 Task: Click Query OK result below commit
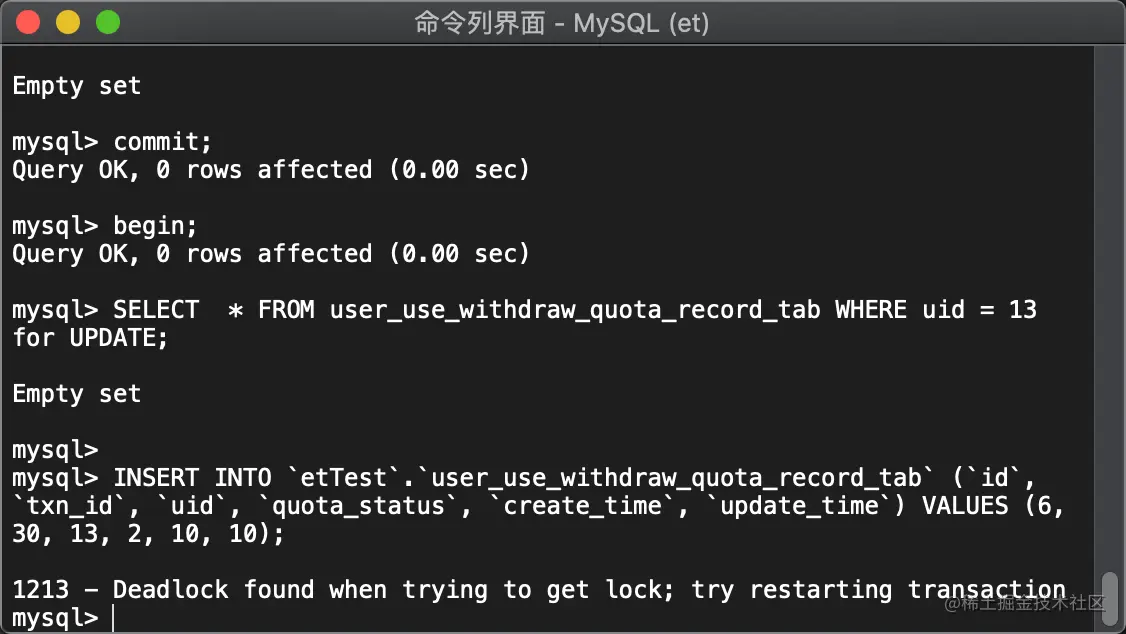tap(271, 169)
